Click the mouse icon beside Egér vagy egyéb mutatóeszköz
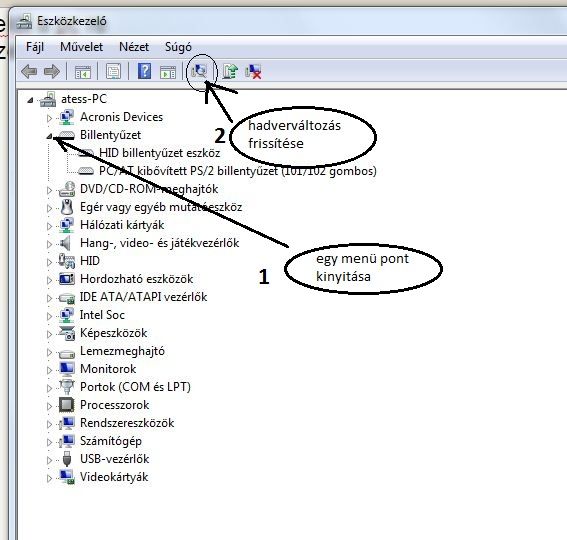The width and height of the screenshot is (567, 540). (x=67, y=207)
